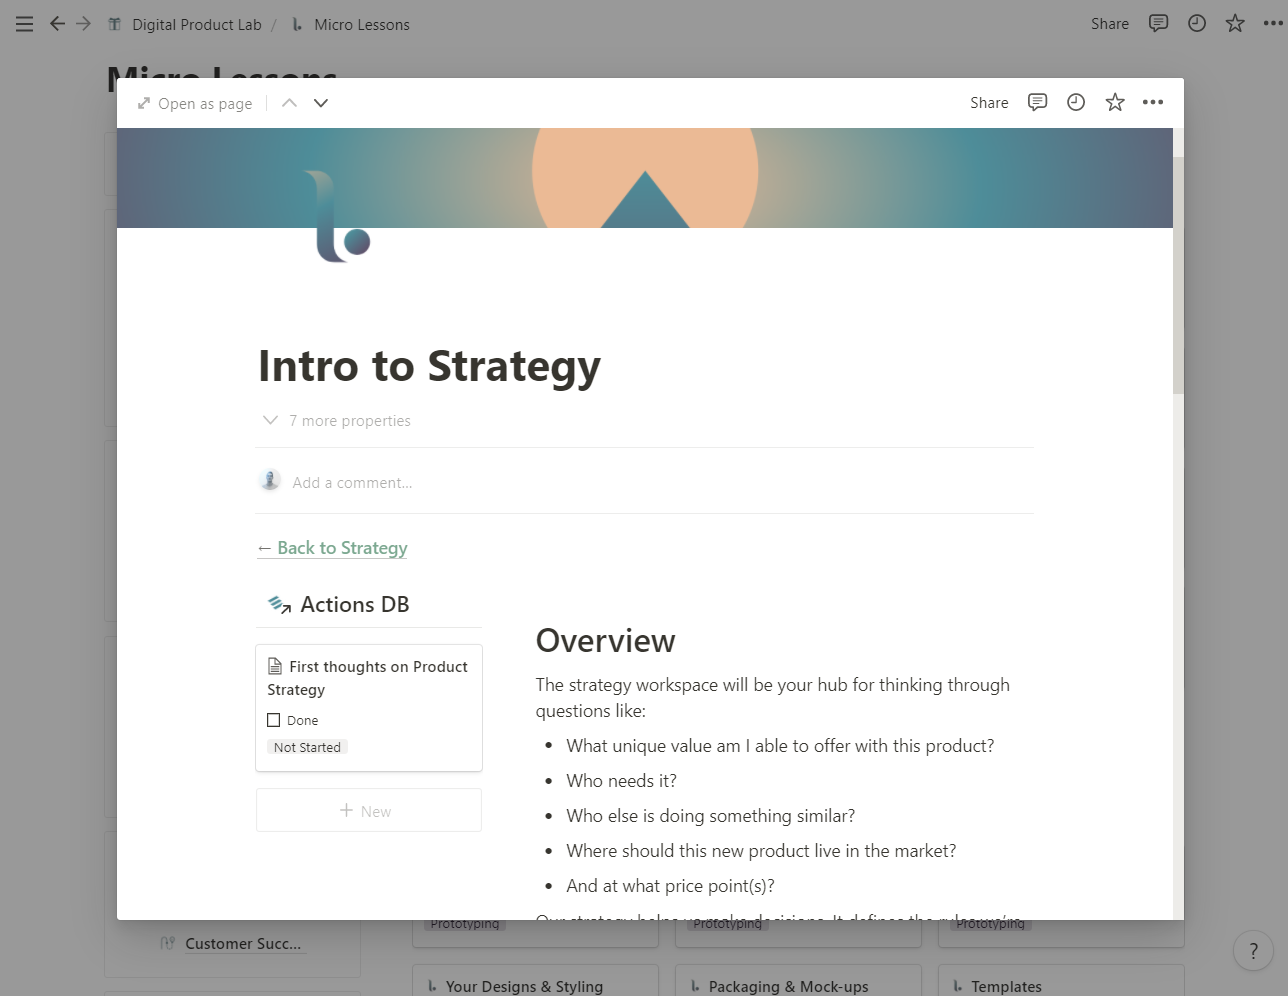View page history via the clock icon
Image resolution: width=1288 pixels, height=996 pixels.
pyautogui.click(x=1075, y=102)
